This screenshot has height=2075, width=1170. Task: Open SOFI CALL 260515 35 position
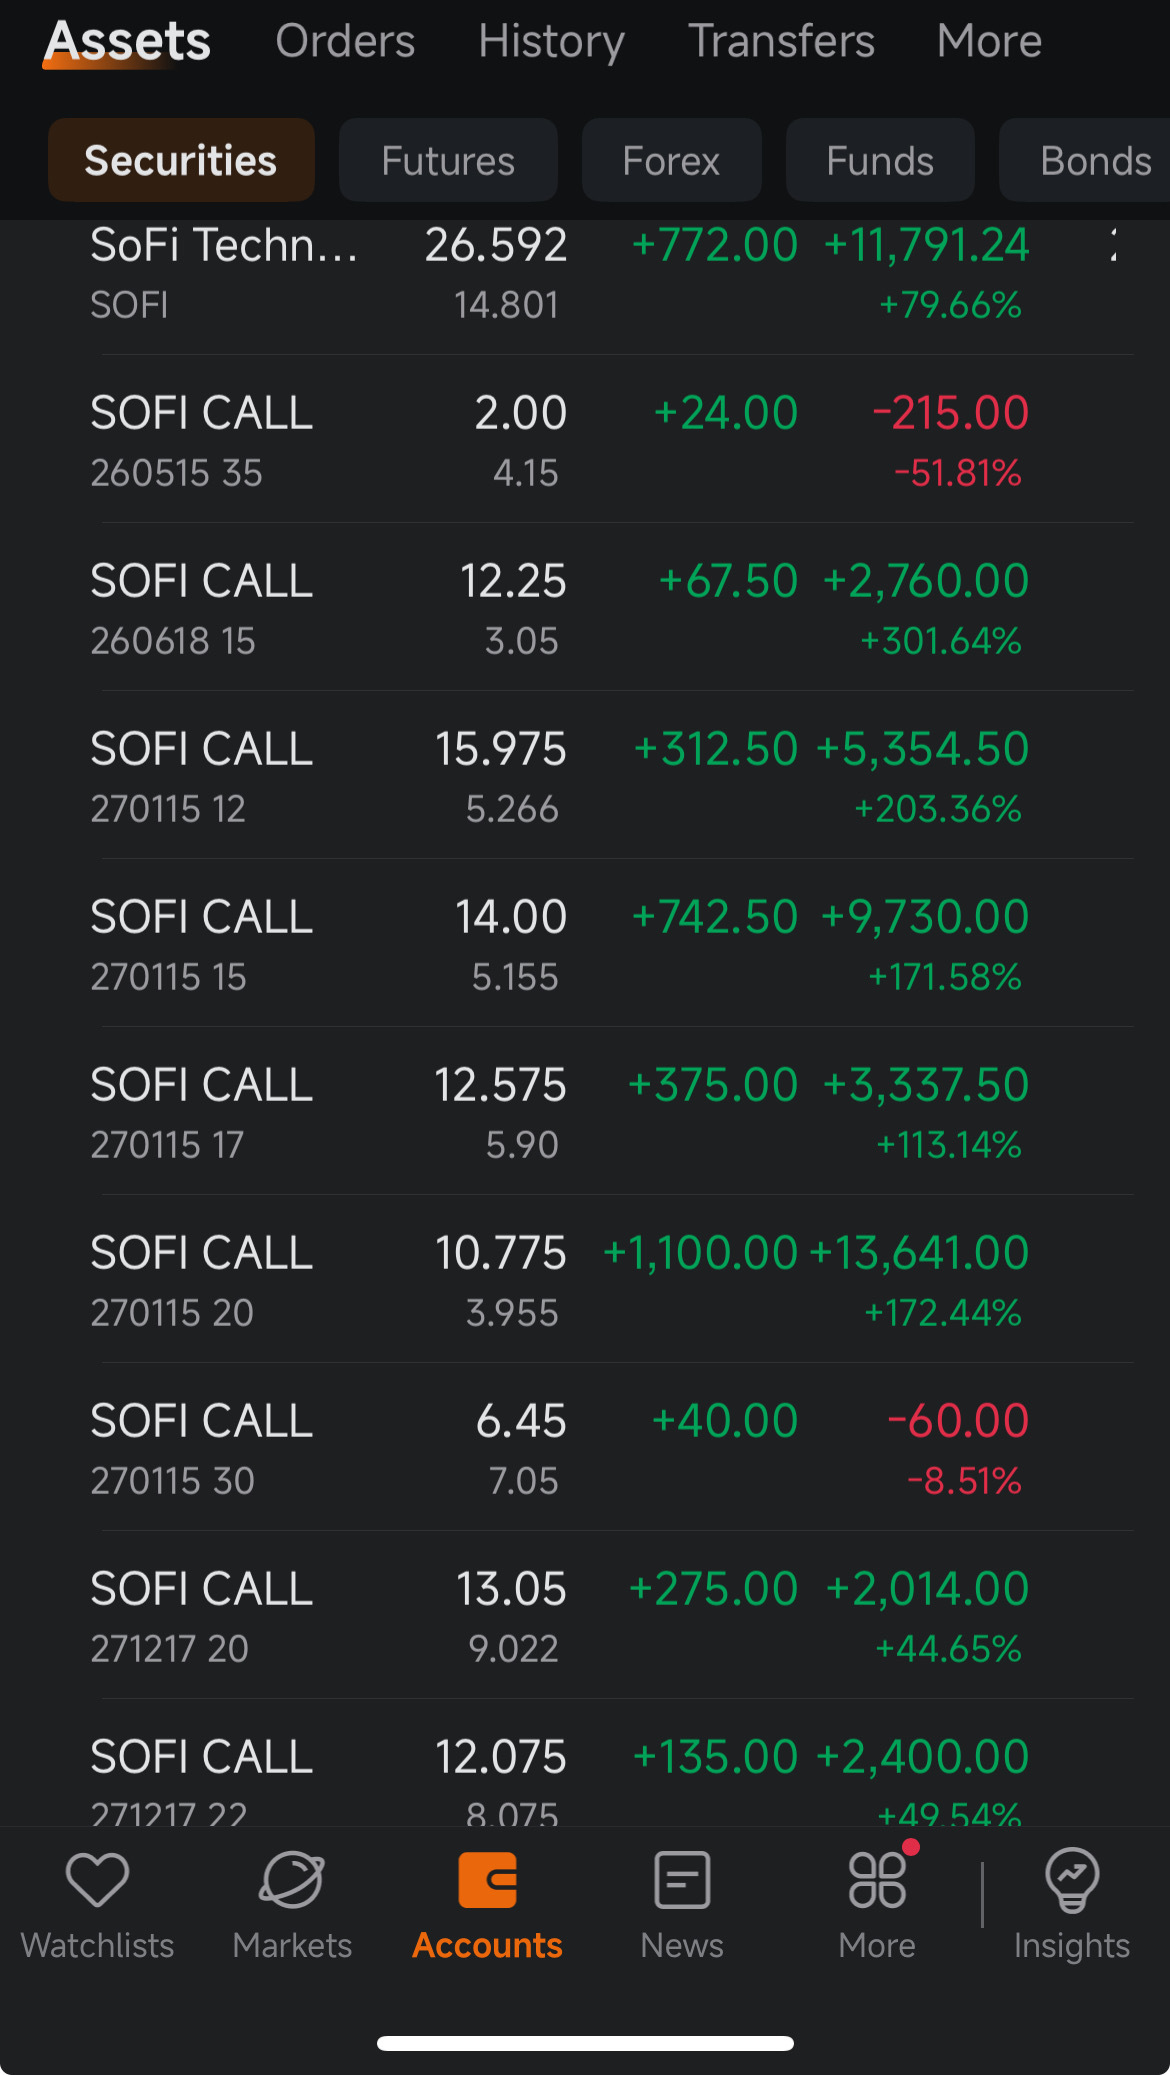pos(585,439)
